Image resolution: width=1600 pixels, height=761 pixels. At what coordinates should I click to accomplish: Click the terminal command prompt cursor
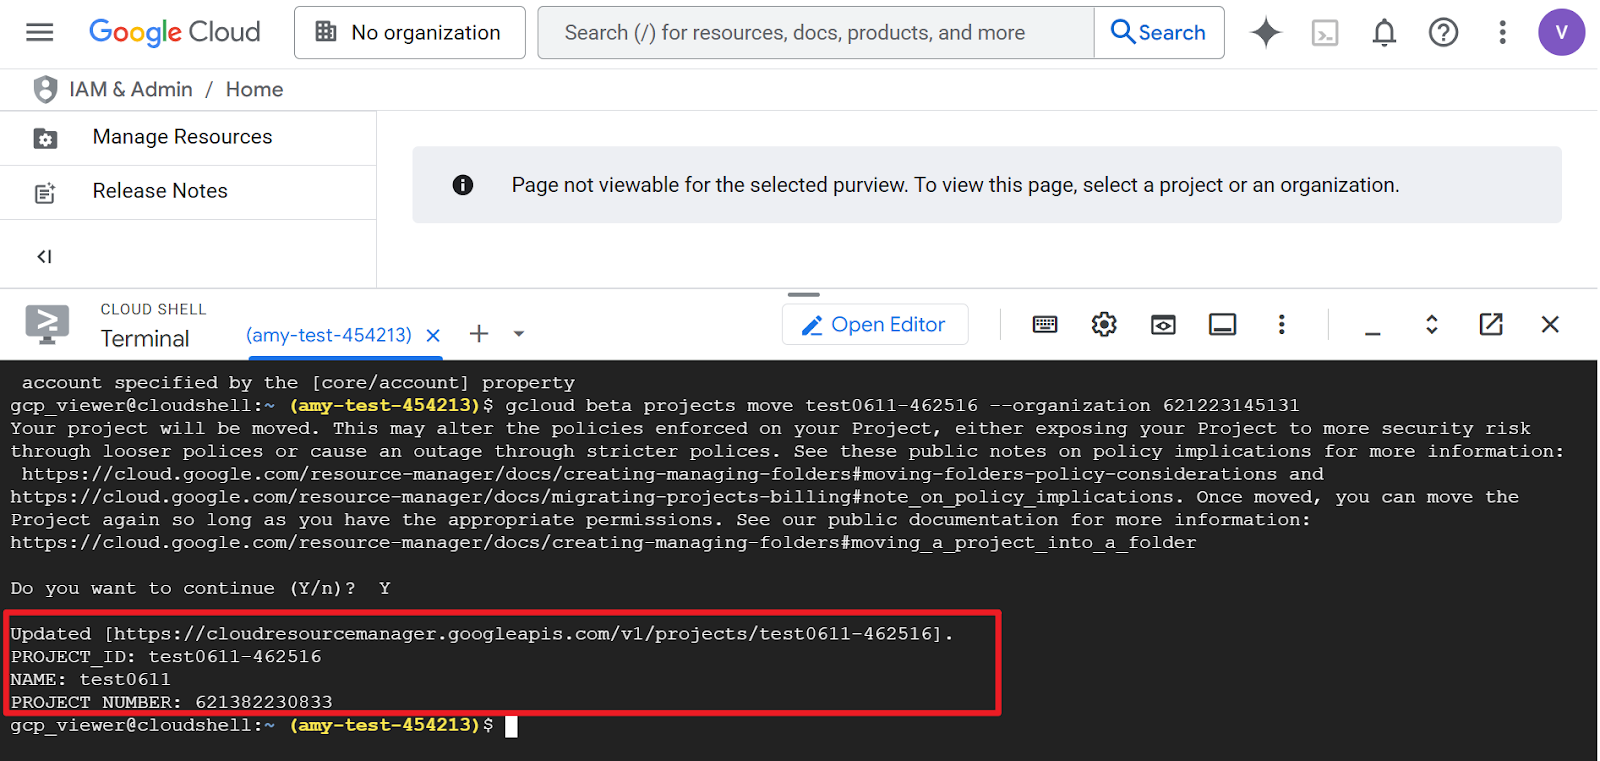click(x=511, y=726)
